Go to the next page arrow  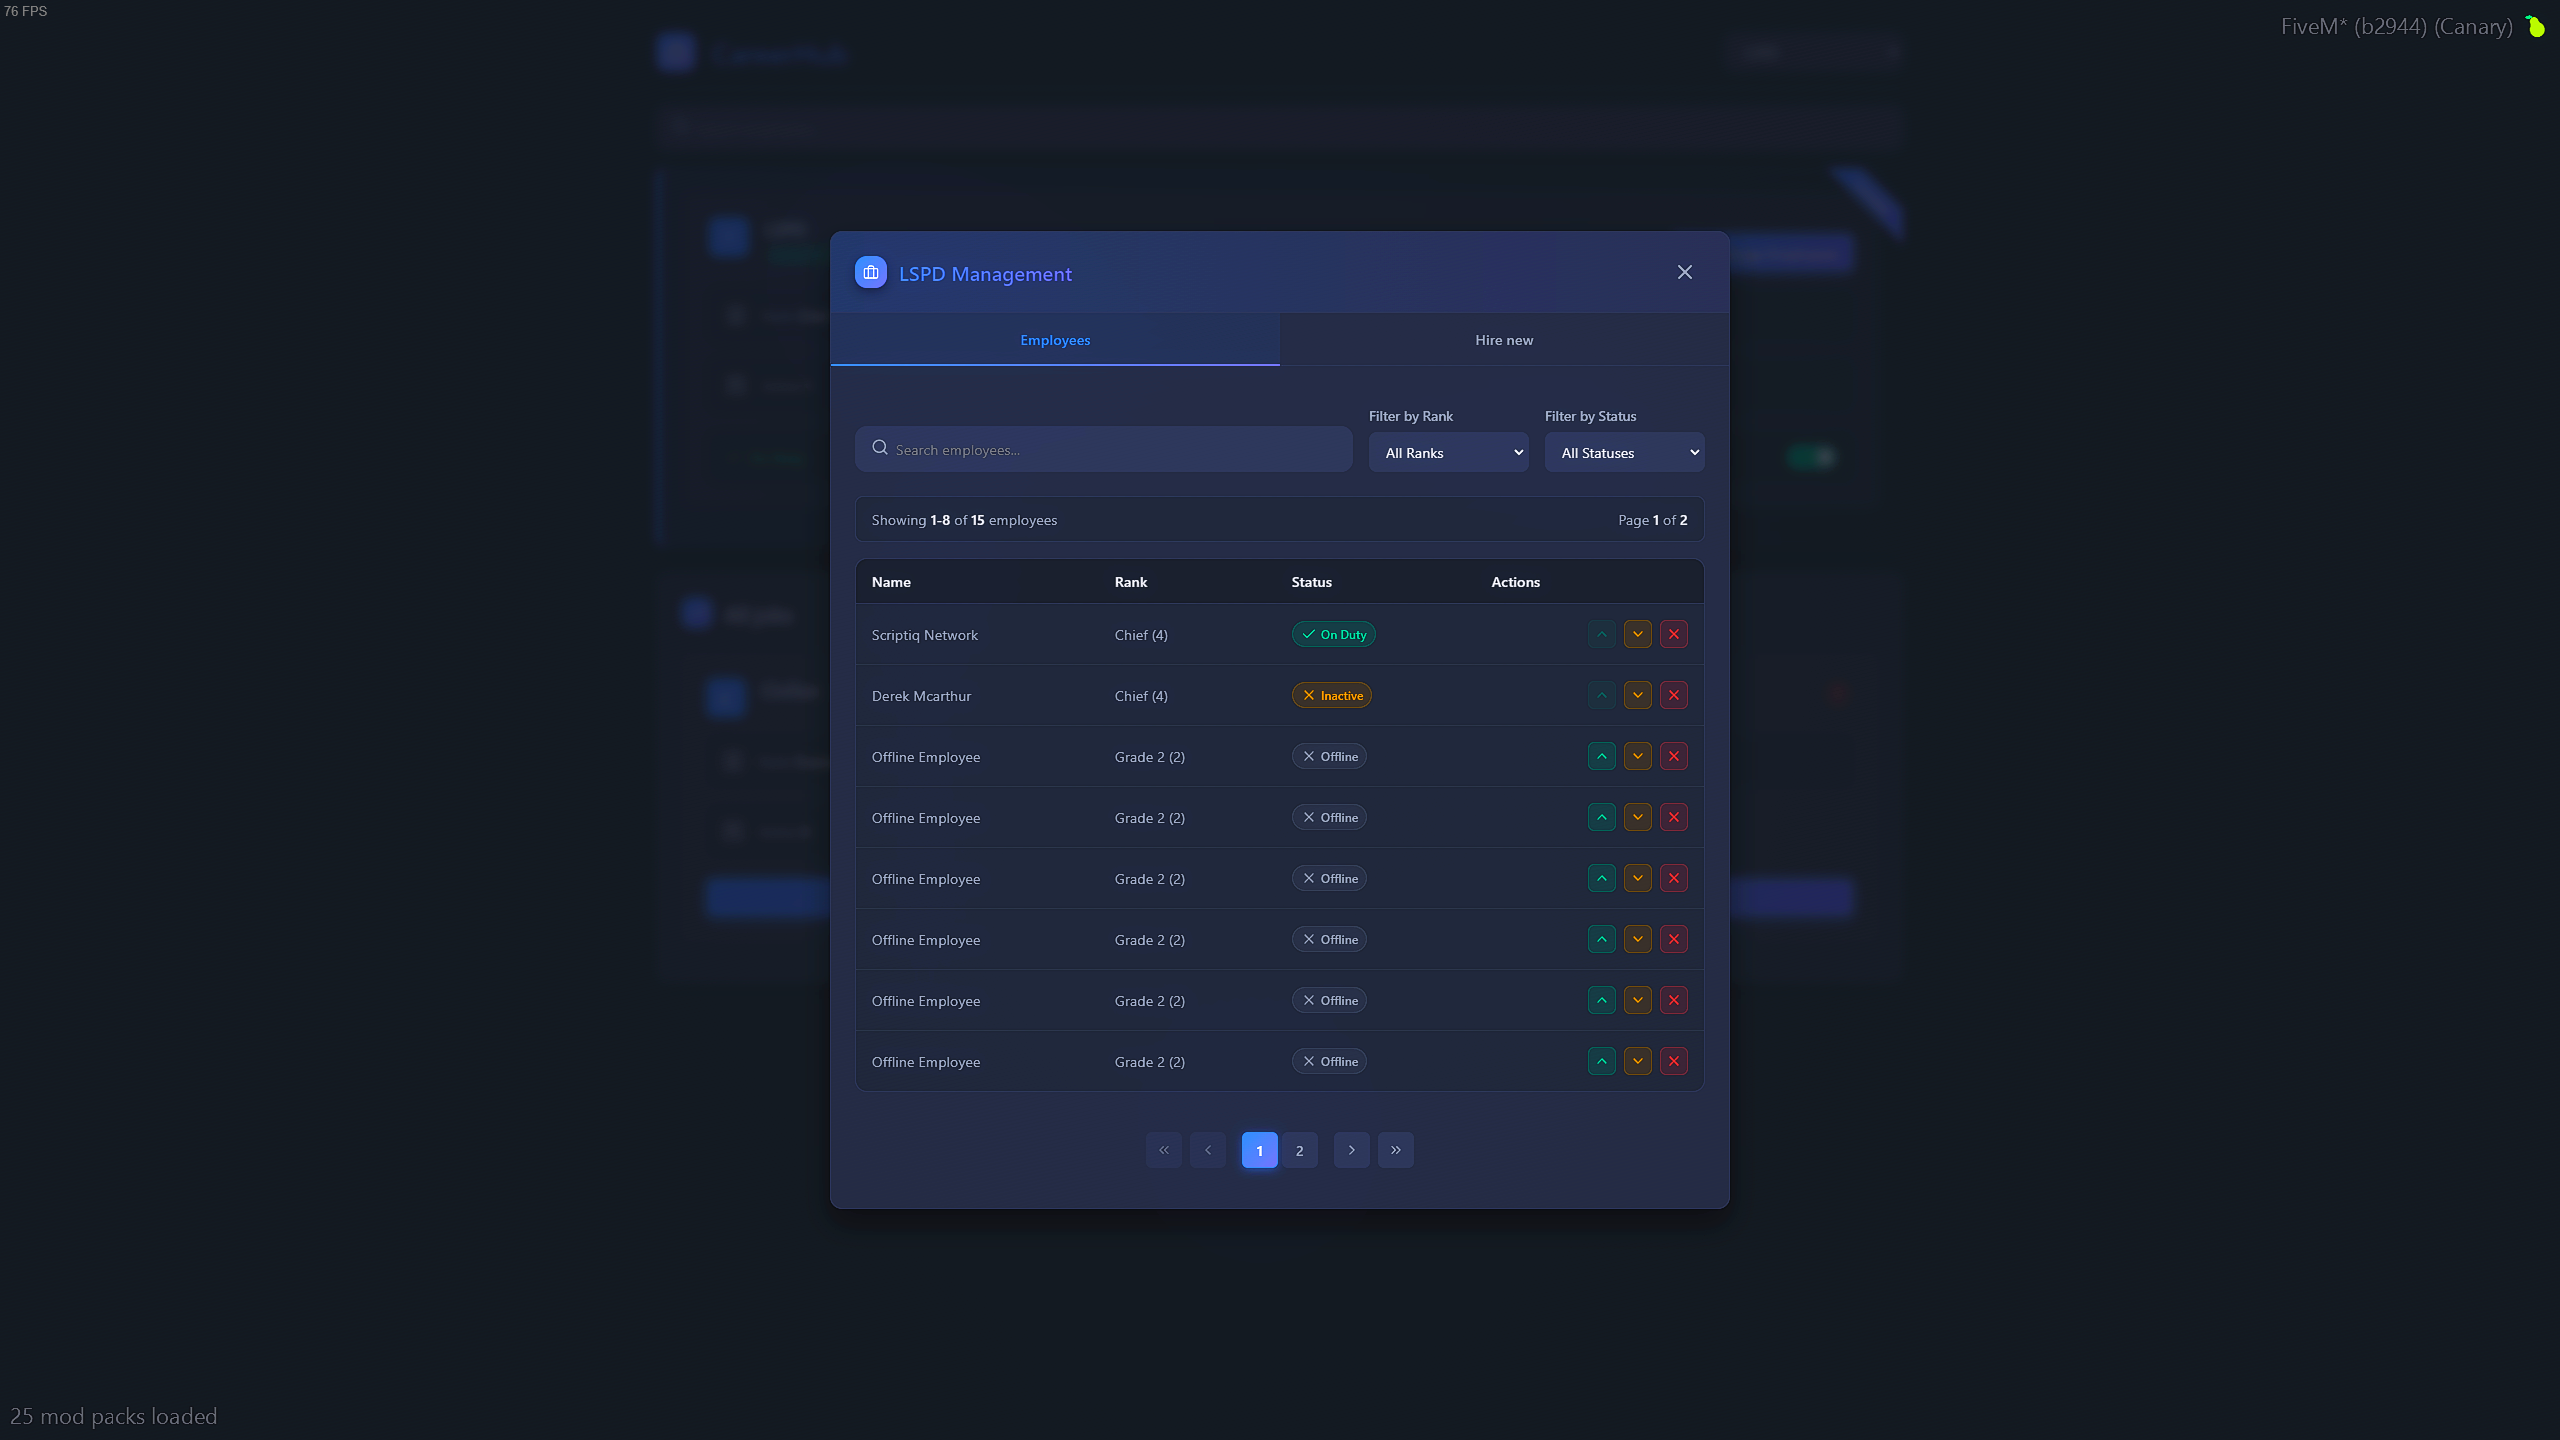[x=1351, y=1150]
